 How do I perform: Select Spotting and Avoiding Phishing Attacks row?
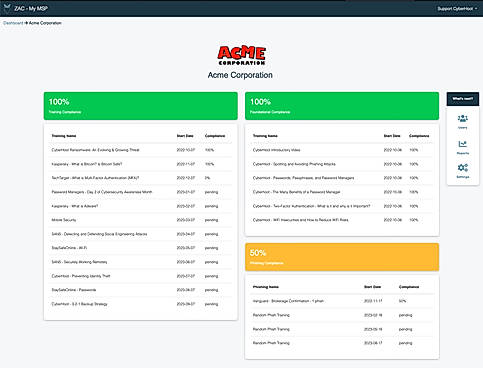click(342, 164)
